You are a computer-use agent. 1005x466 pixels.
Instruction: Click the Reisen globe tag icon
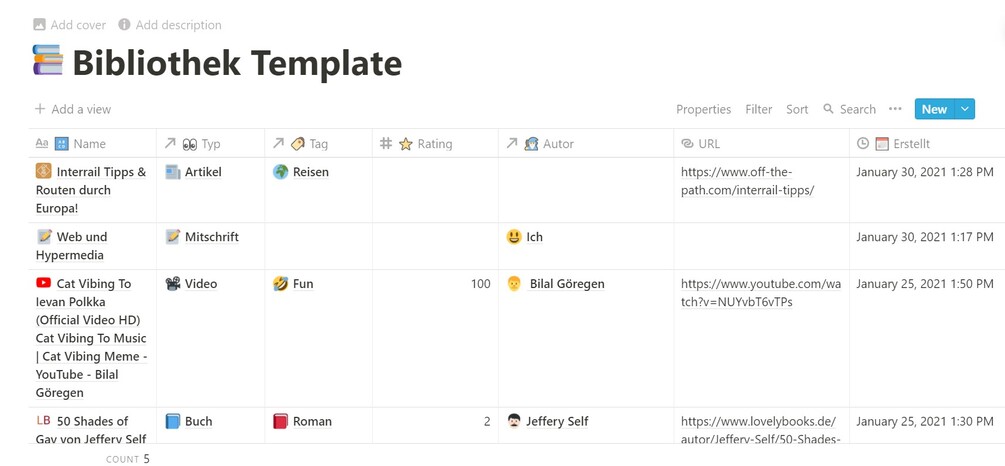coord(281,172)
